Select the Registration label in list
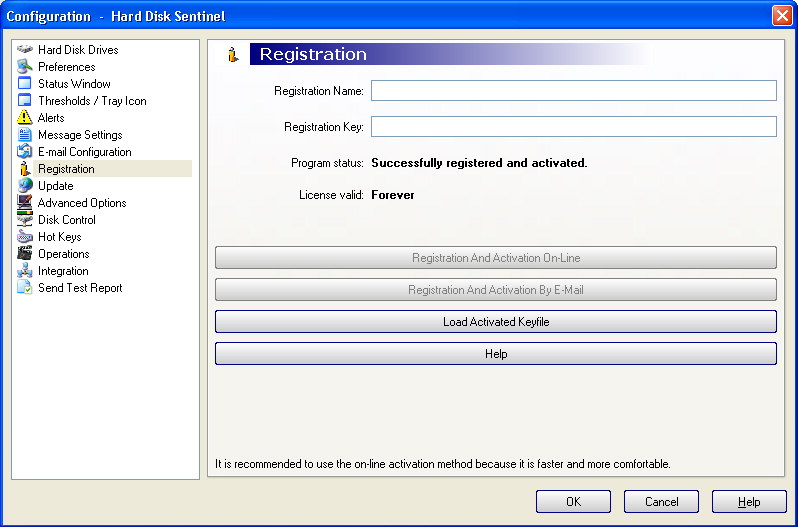The width and height of the screenshot is (798, 527). 66,168
